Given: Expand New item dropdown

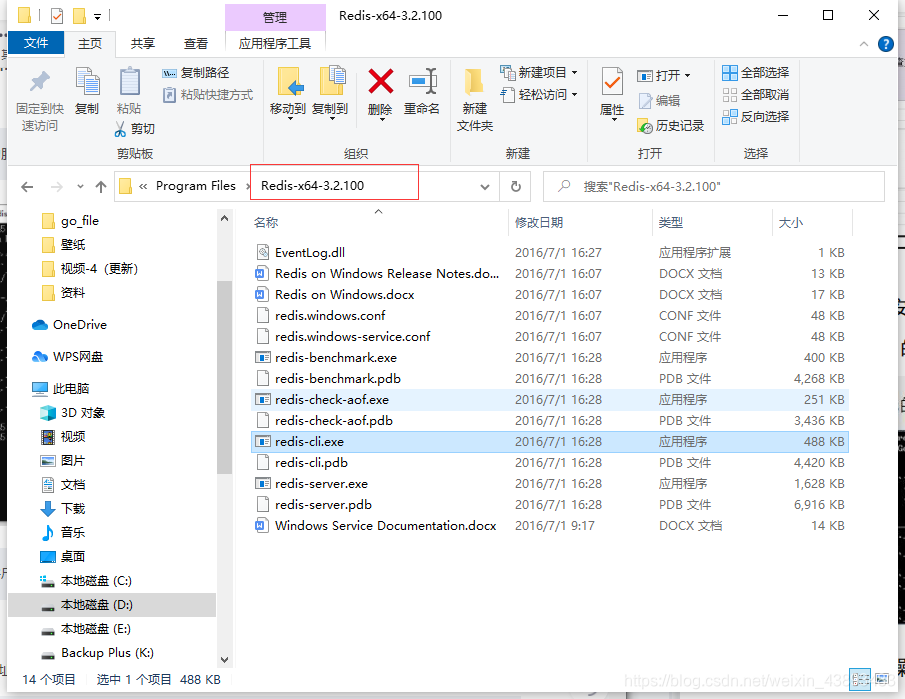Looking at the screenshot, I should [x=539, y=73].
